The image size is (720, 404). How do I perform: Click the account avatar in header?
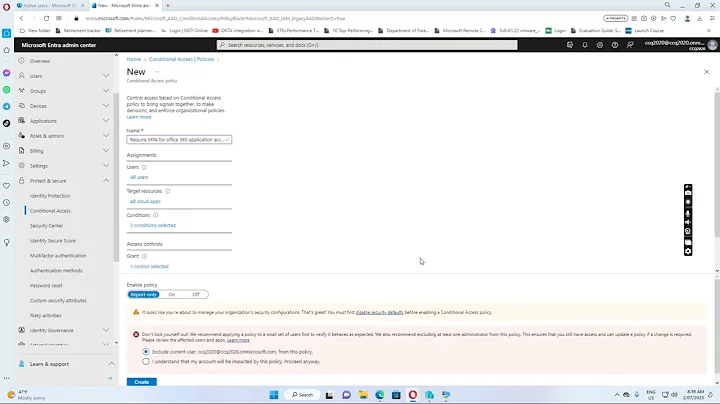click(712, 45)
